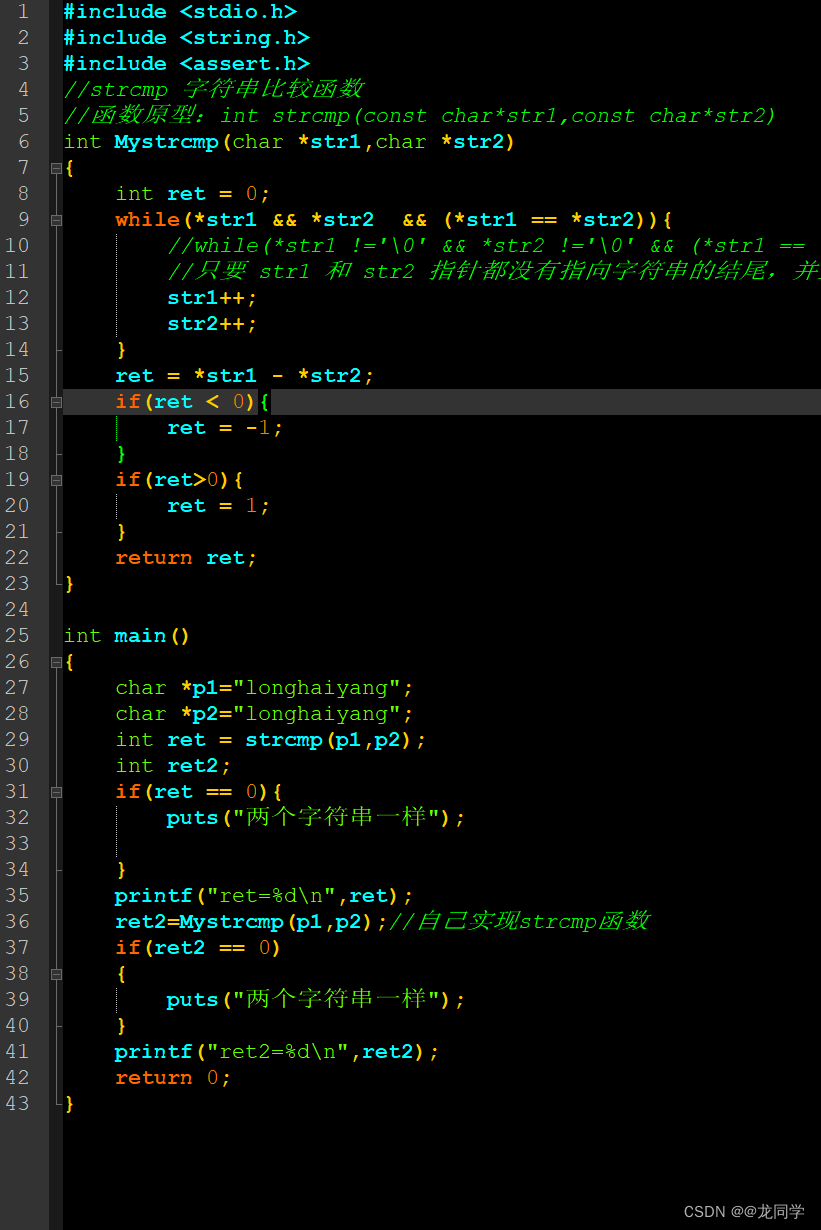Click 'int main()' declaration
The width and height of the screenshot is (821, 1230).
pos(127,636)
